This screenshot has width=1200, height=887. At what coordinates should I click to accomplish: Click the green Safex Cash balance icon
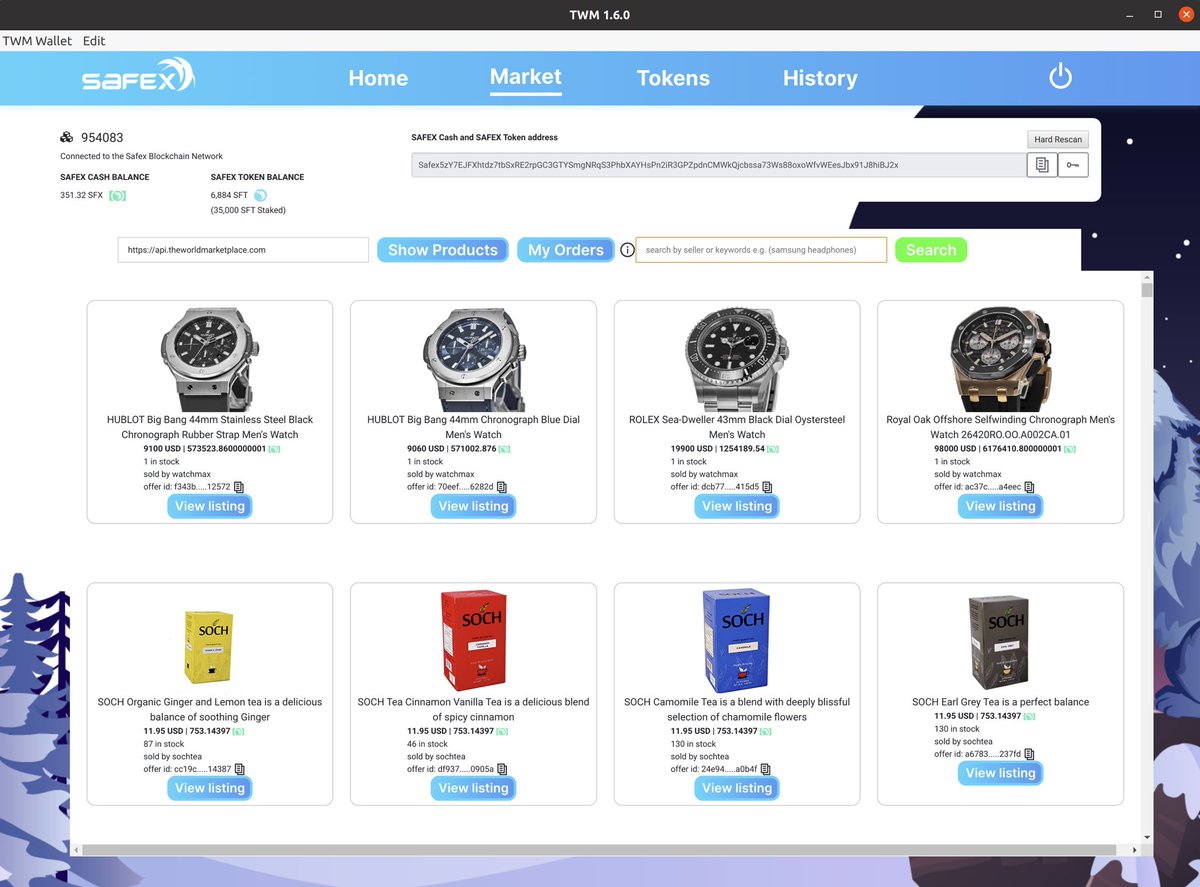(x=117, y=195)
